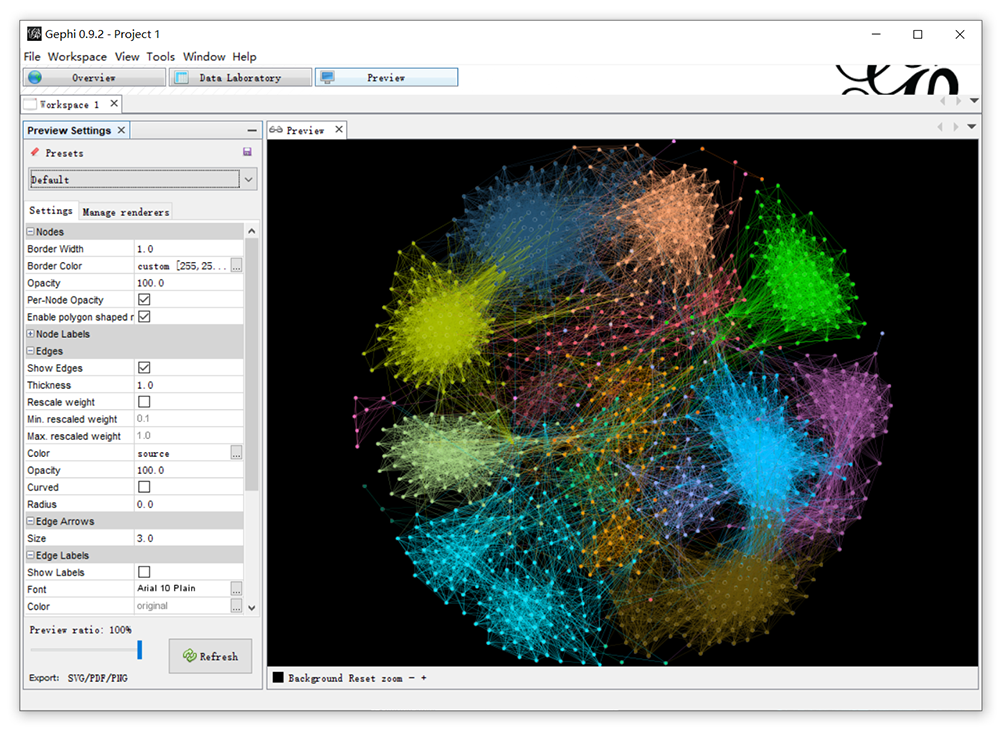
Task: Click the Data Laboratory table icon
Action: click(x=181, y=77)
